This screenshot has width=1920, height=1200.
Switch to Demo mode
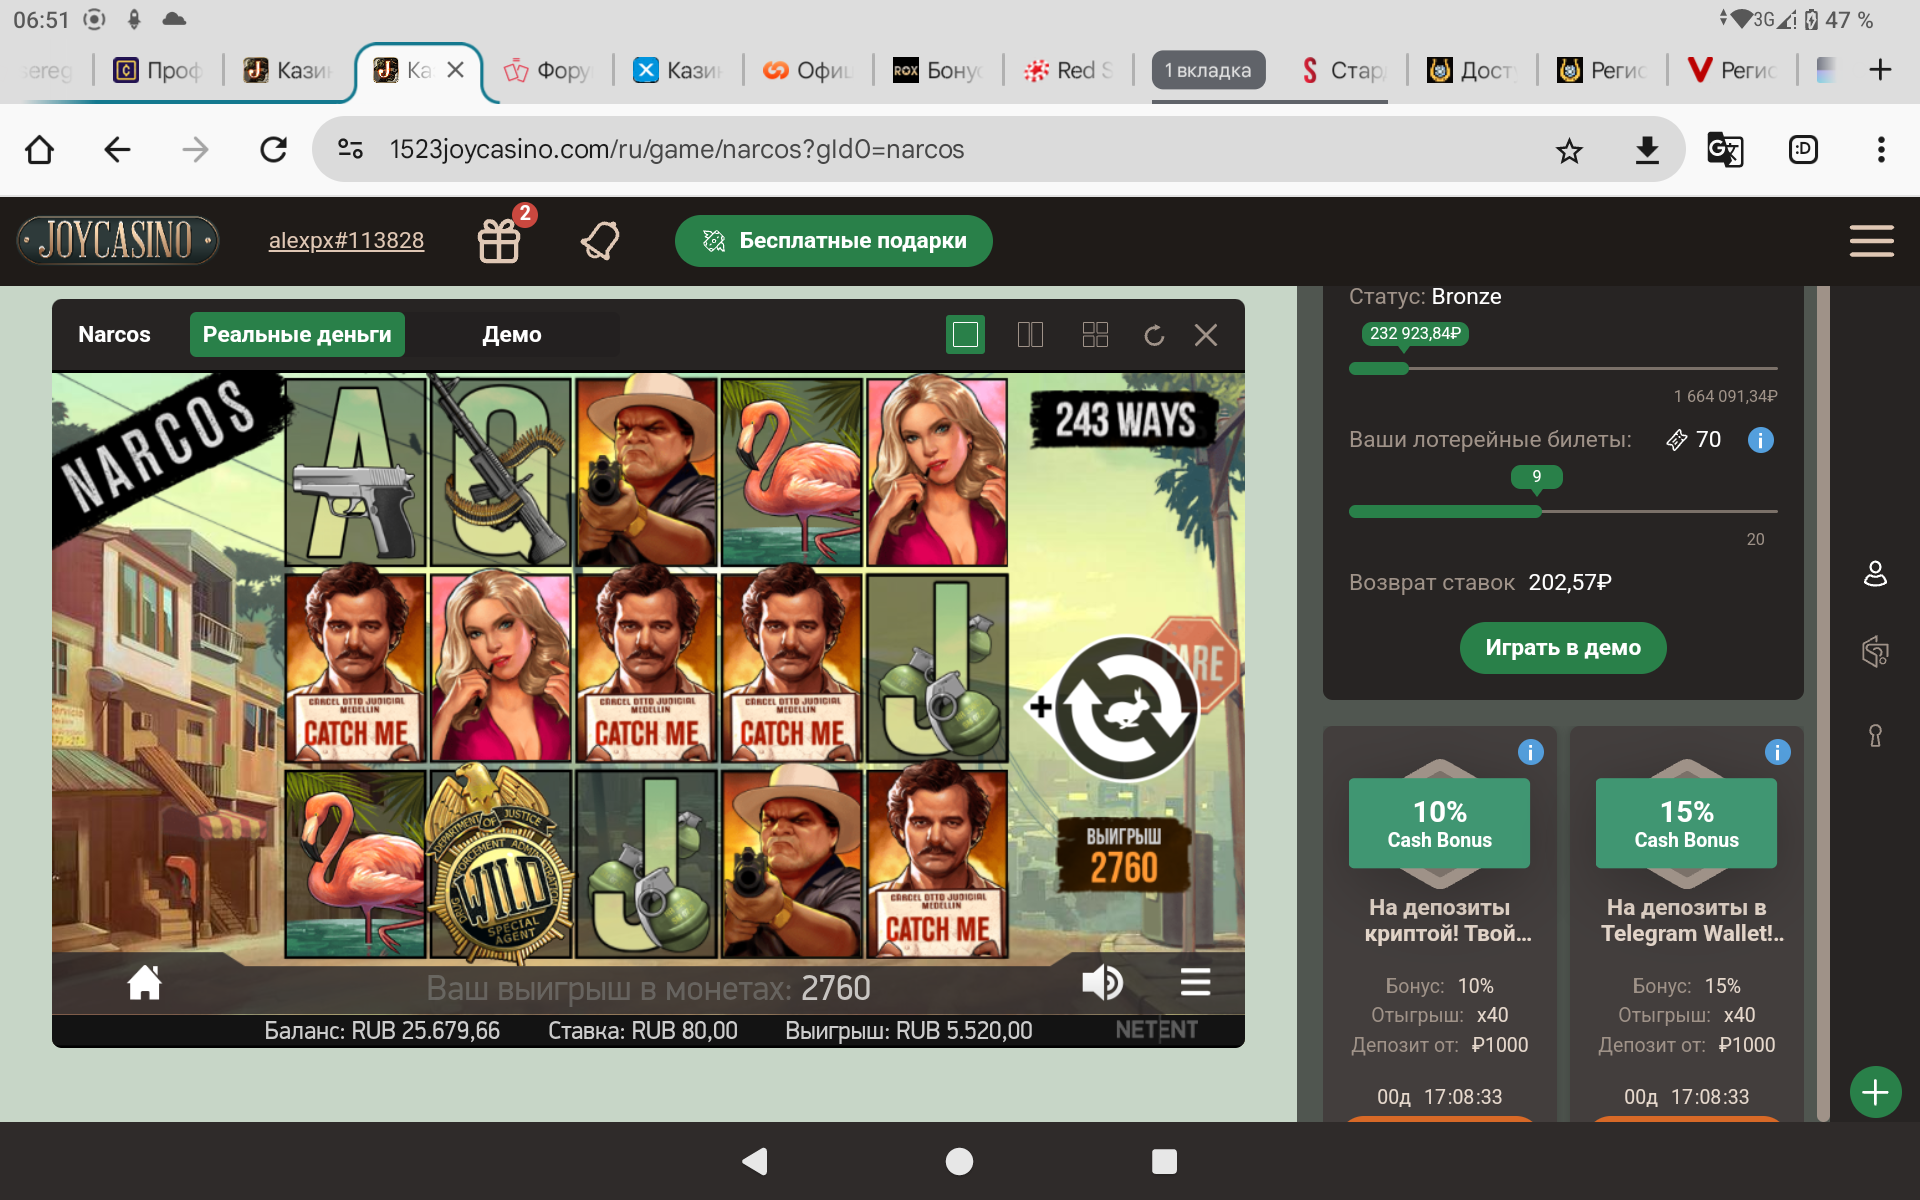pyautogui.click(x=512, y=335)
